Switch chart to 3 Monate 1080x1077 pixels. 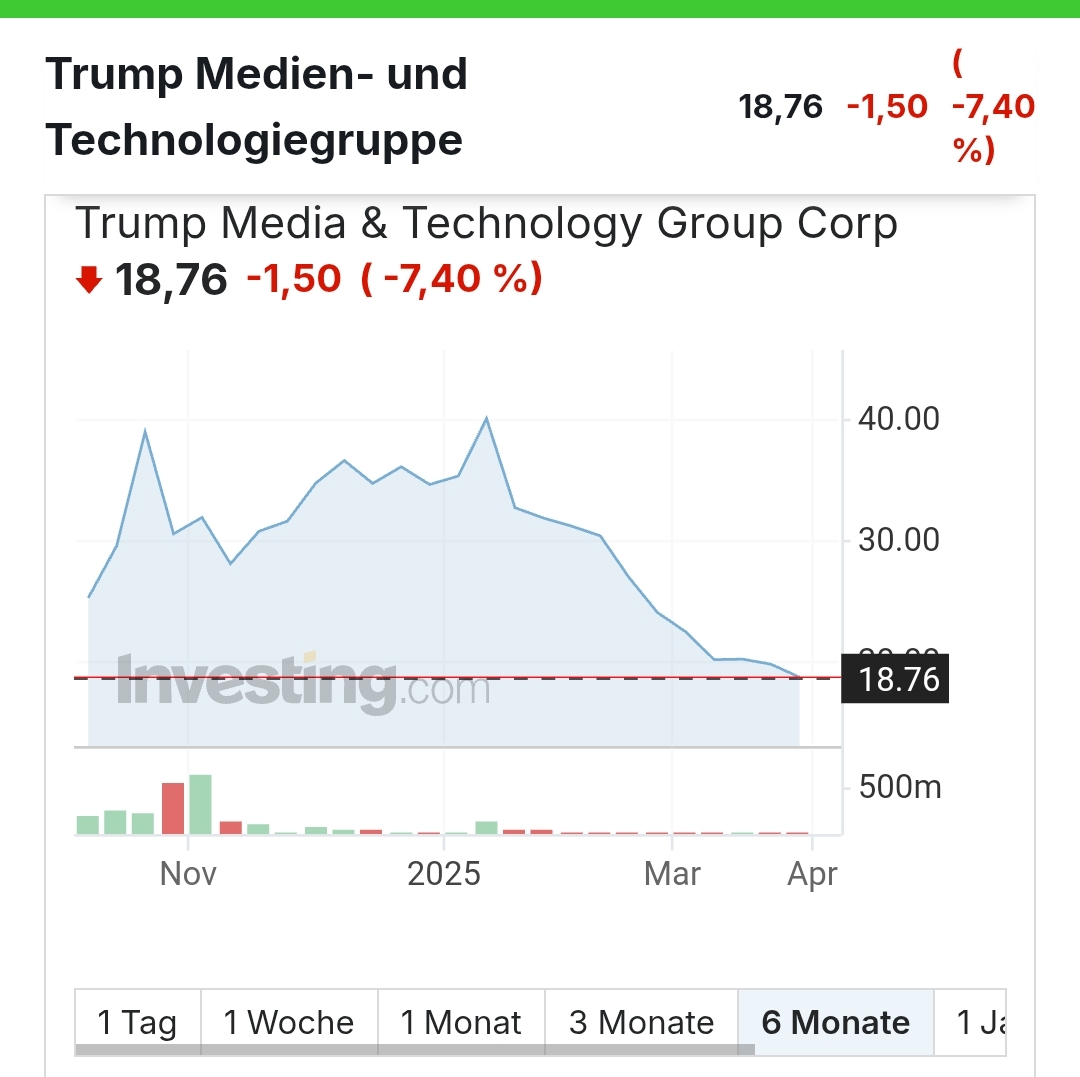click(641, 1022)
